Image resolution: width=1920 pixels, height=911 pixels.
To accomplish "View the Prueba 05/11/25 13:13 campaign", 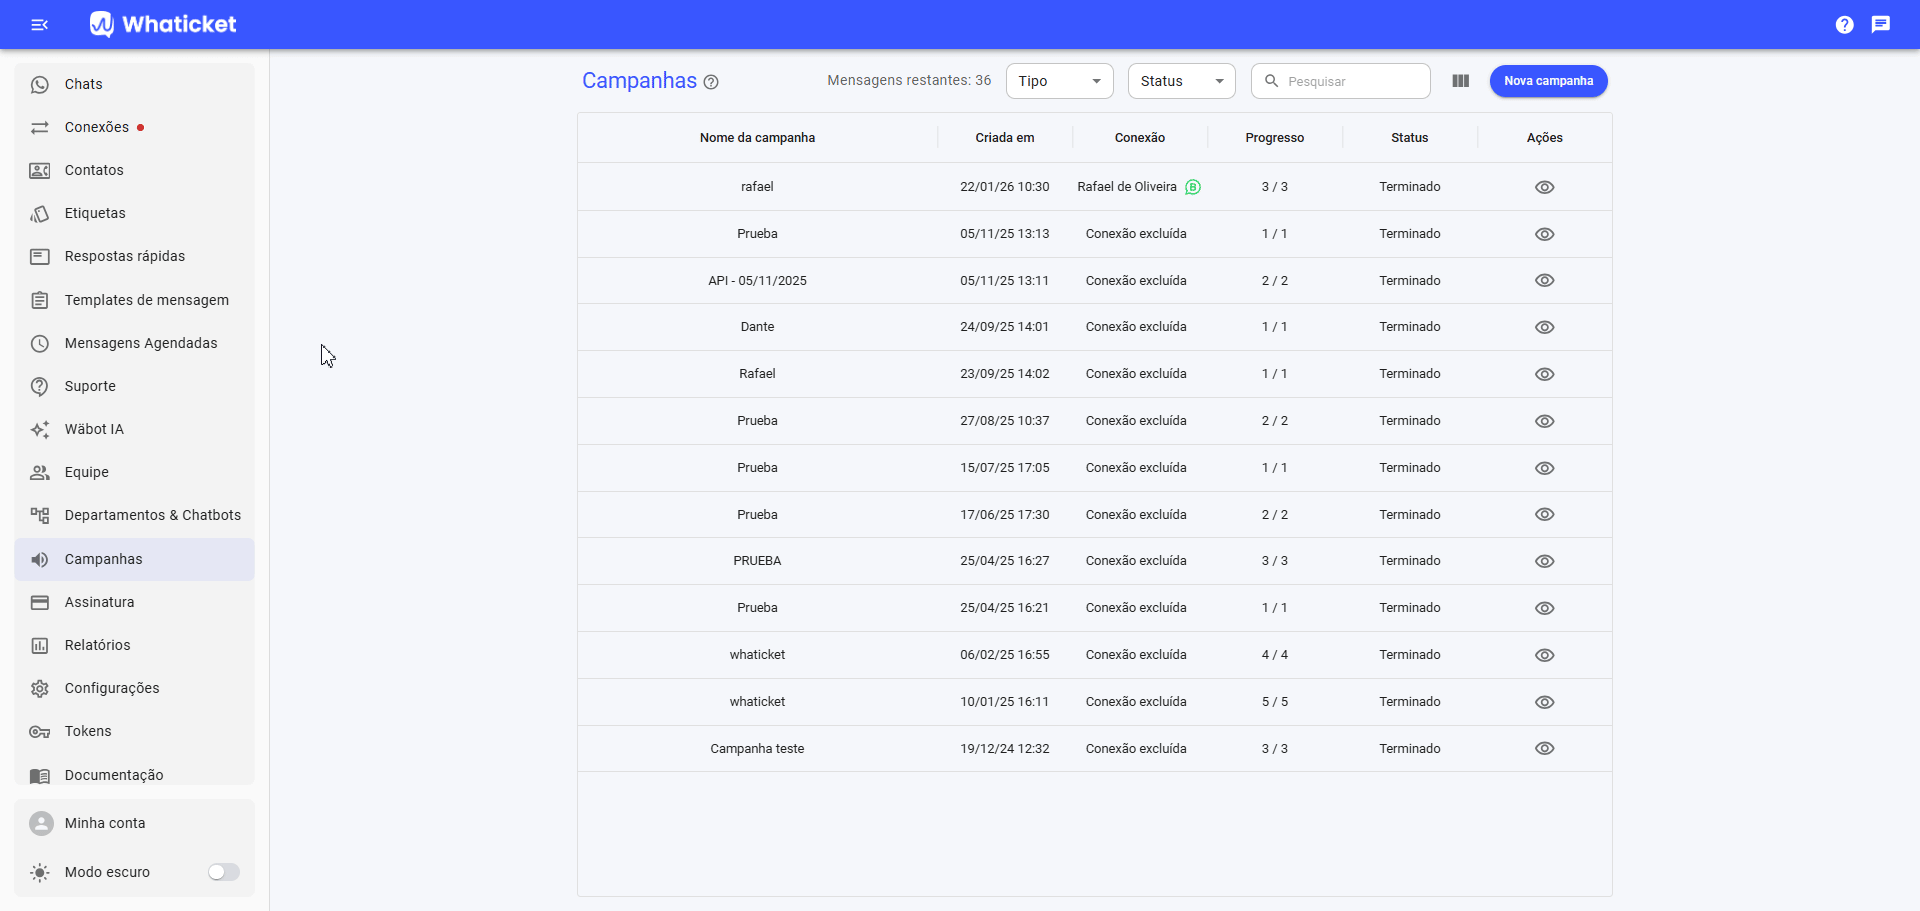I will pos(1545,234).
